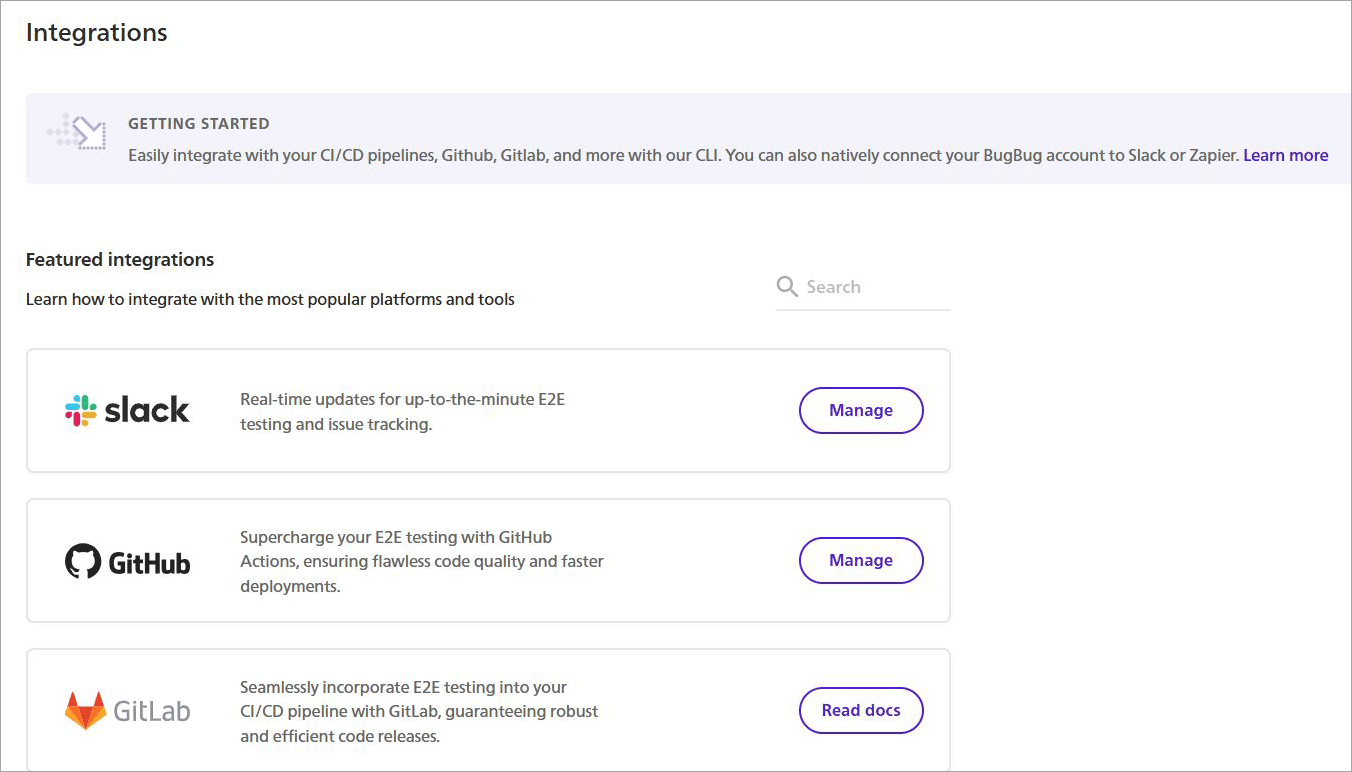Click the 'GitHub' wordmark text

149,563
